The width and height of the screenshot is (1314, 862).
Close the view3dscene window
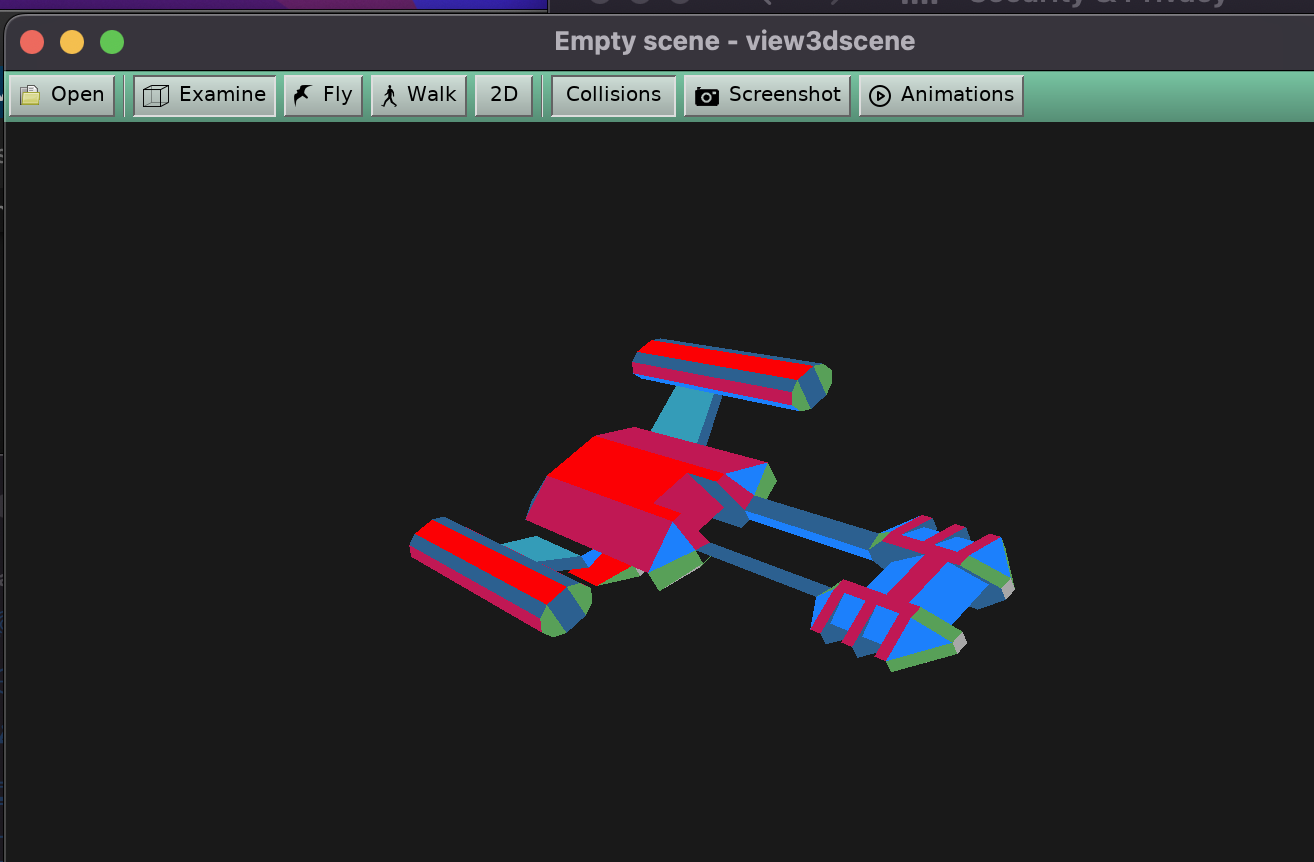pyautogui.click(x=32, y=42)
